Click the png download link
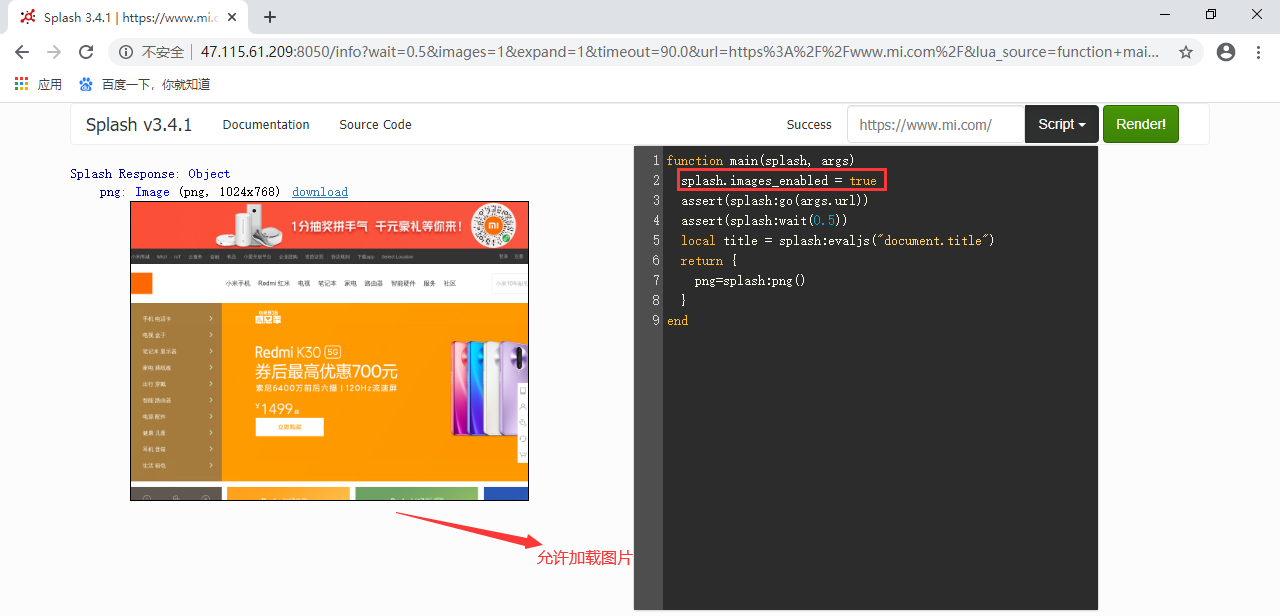 click(x=320, y=192)
